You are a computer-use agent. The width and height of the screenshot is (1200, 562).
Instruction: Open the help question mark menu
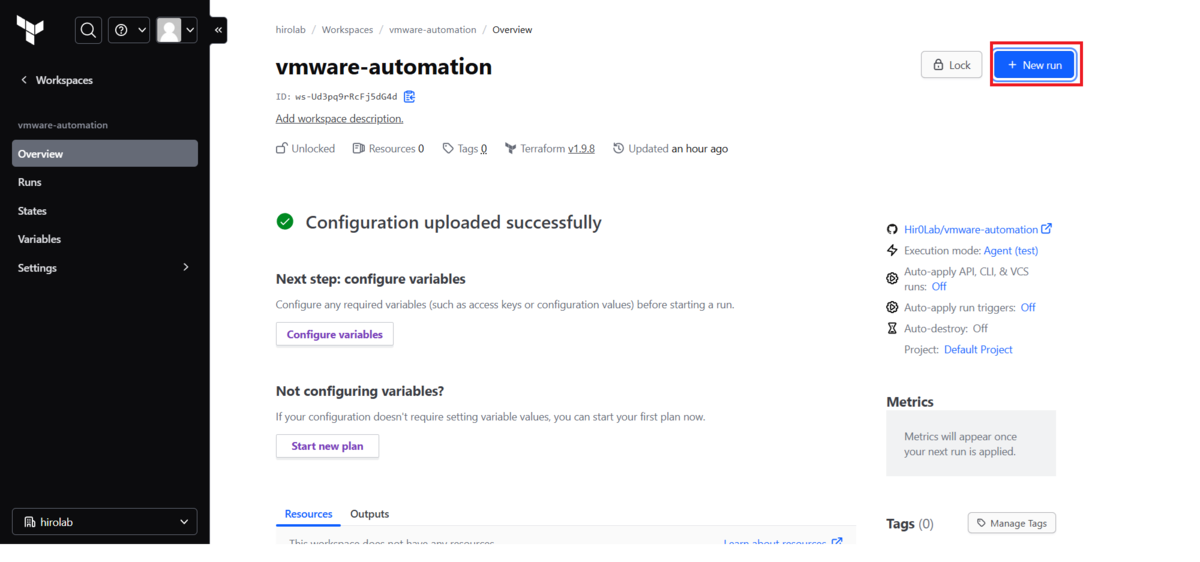(x=129, y=30)
